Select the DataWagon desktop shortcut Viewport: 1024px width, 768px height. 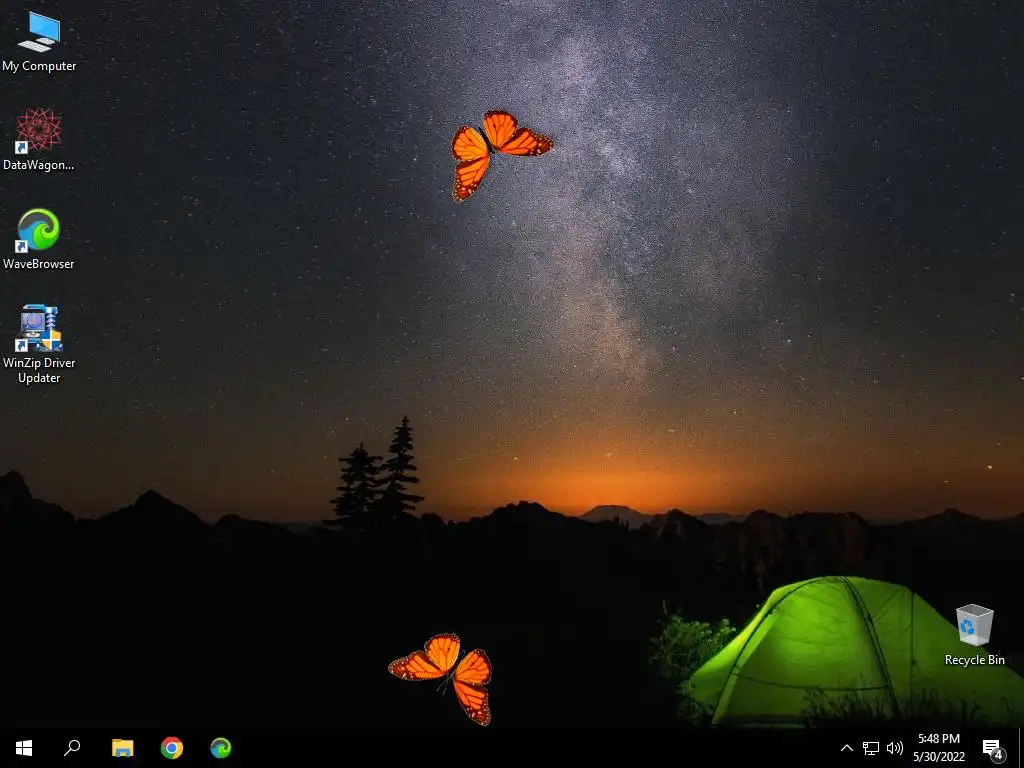click(39, 139)
